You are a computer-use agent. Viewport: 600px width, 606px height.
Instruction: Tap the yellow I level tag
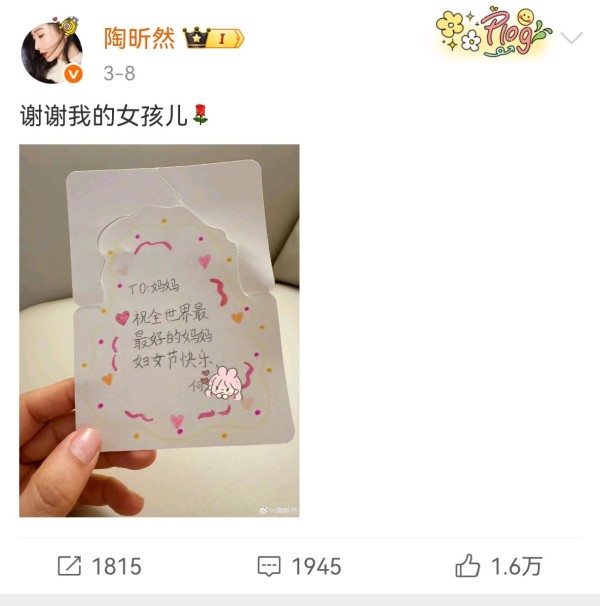pos(225,38)
